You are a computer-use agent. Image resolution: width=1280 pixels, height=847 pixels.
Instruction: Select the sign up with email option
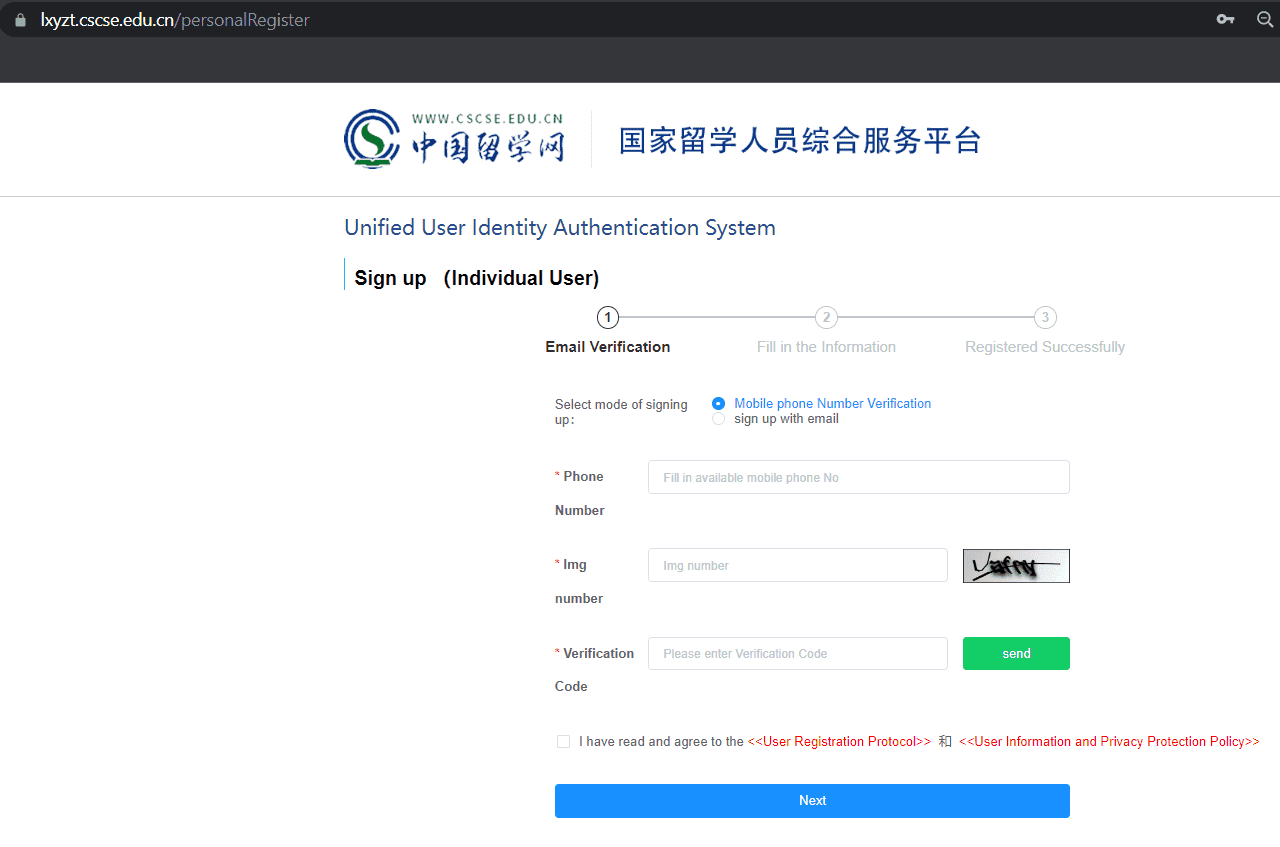[718, 418]
